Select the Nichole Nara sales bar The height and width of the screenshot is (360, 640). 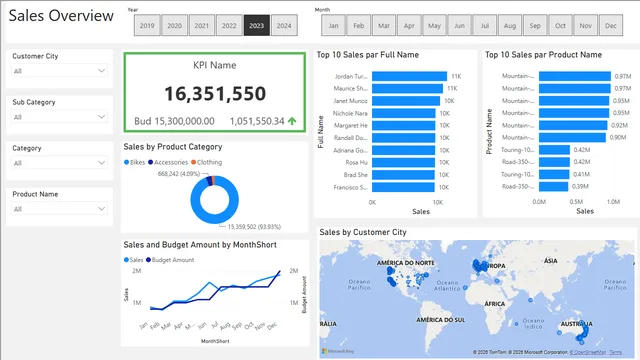coord(403,113)
